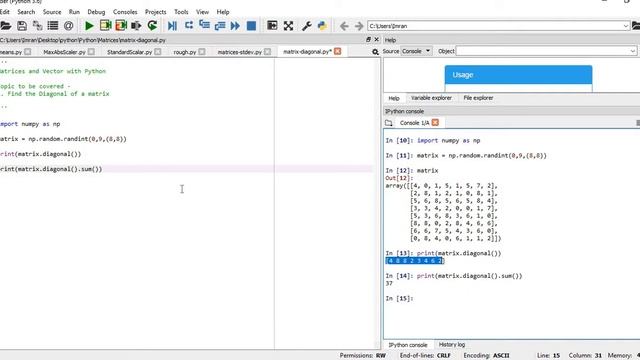Open the file list icon
This screenshot has width=640, height=360.
[53, 26]
